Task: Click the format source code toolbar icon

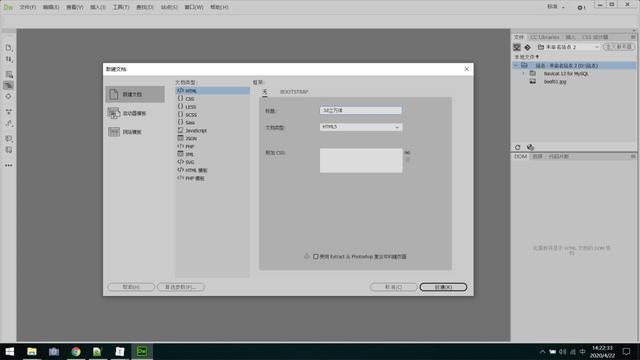Action: (9, 123)
